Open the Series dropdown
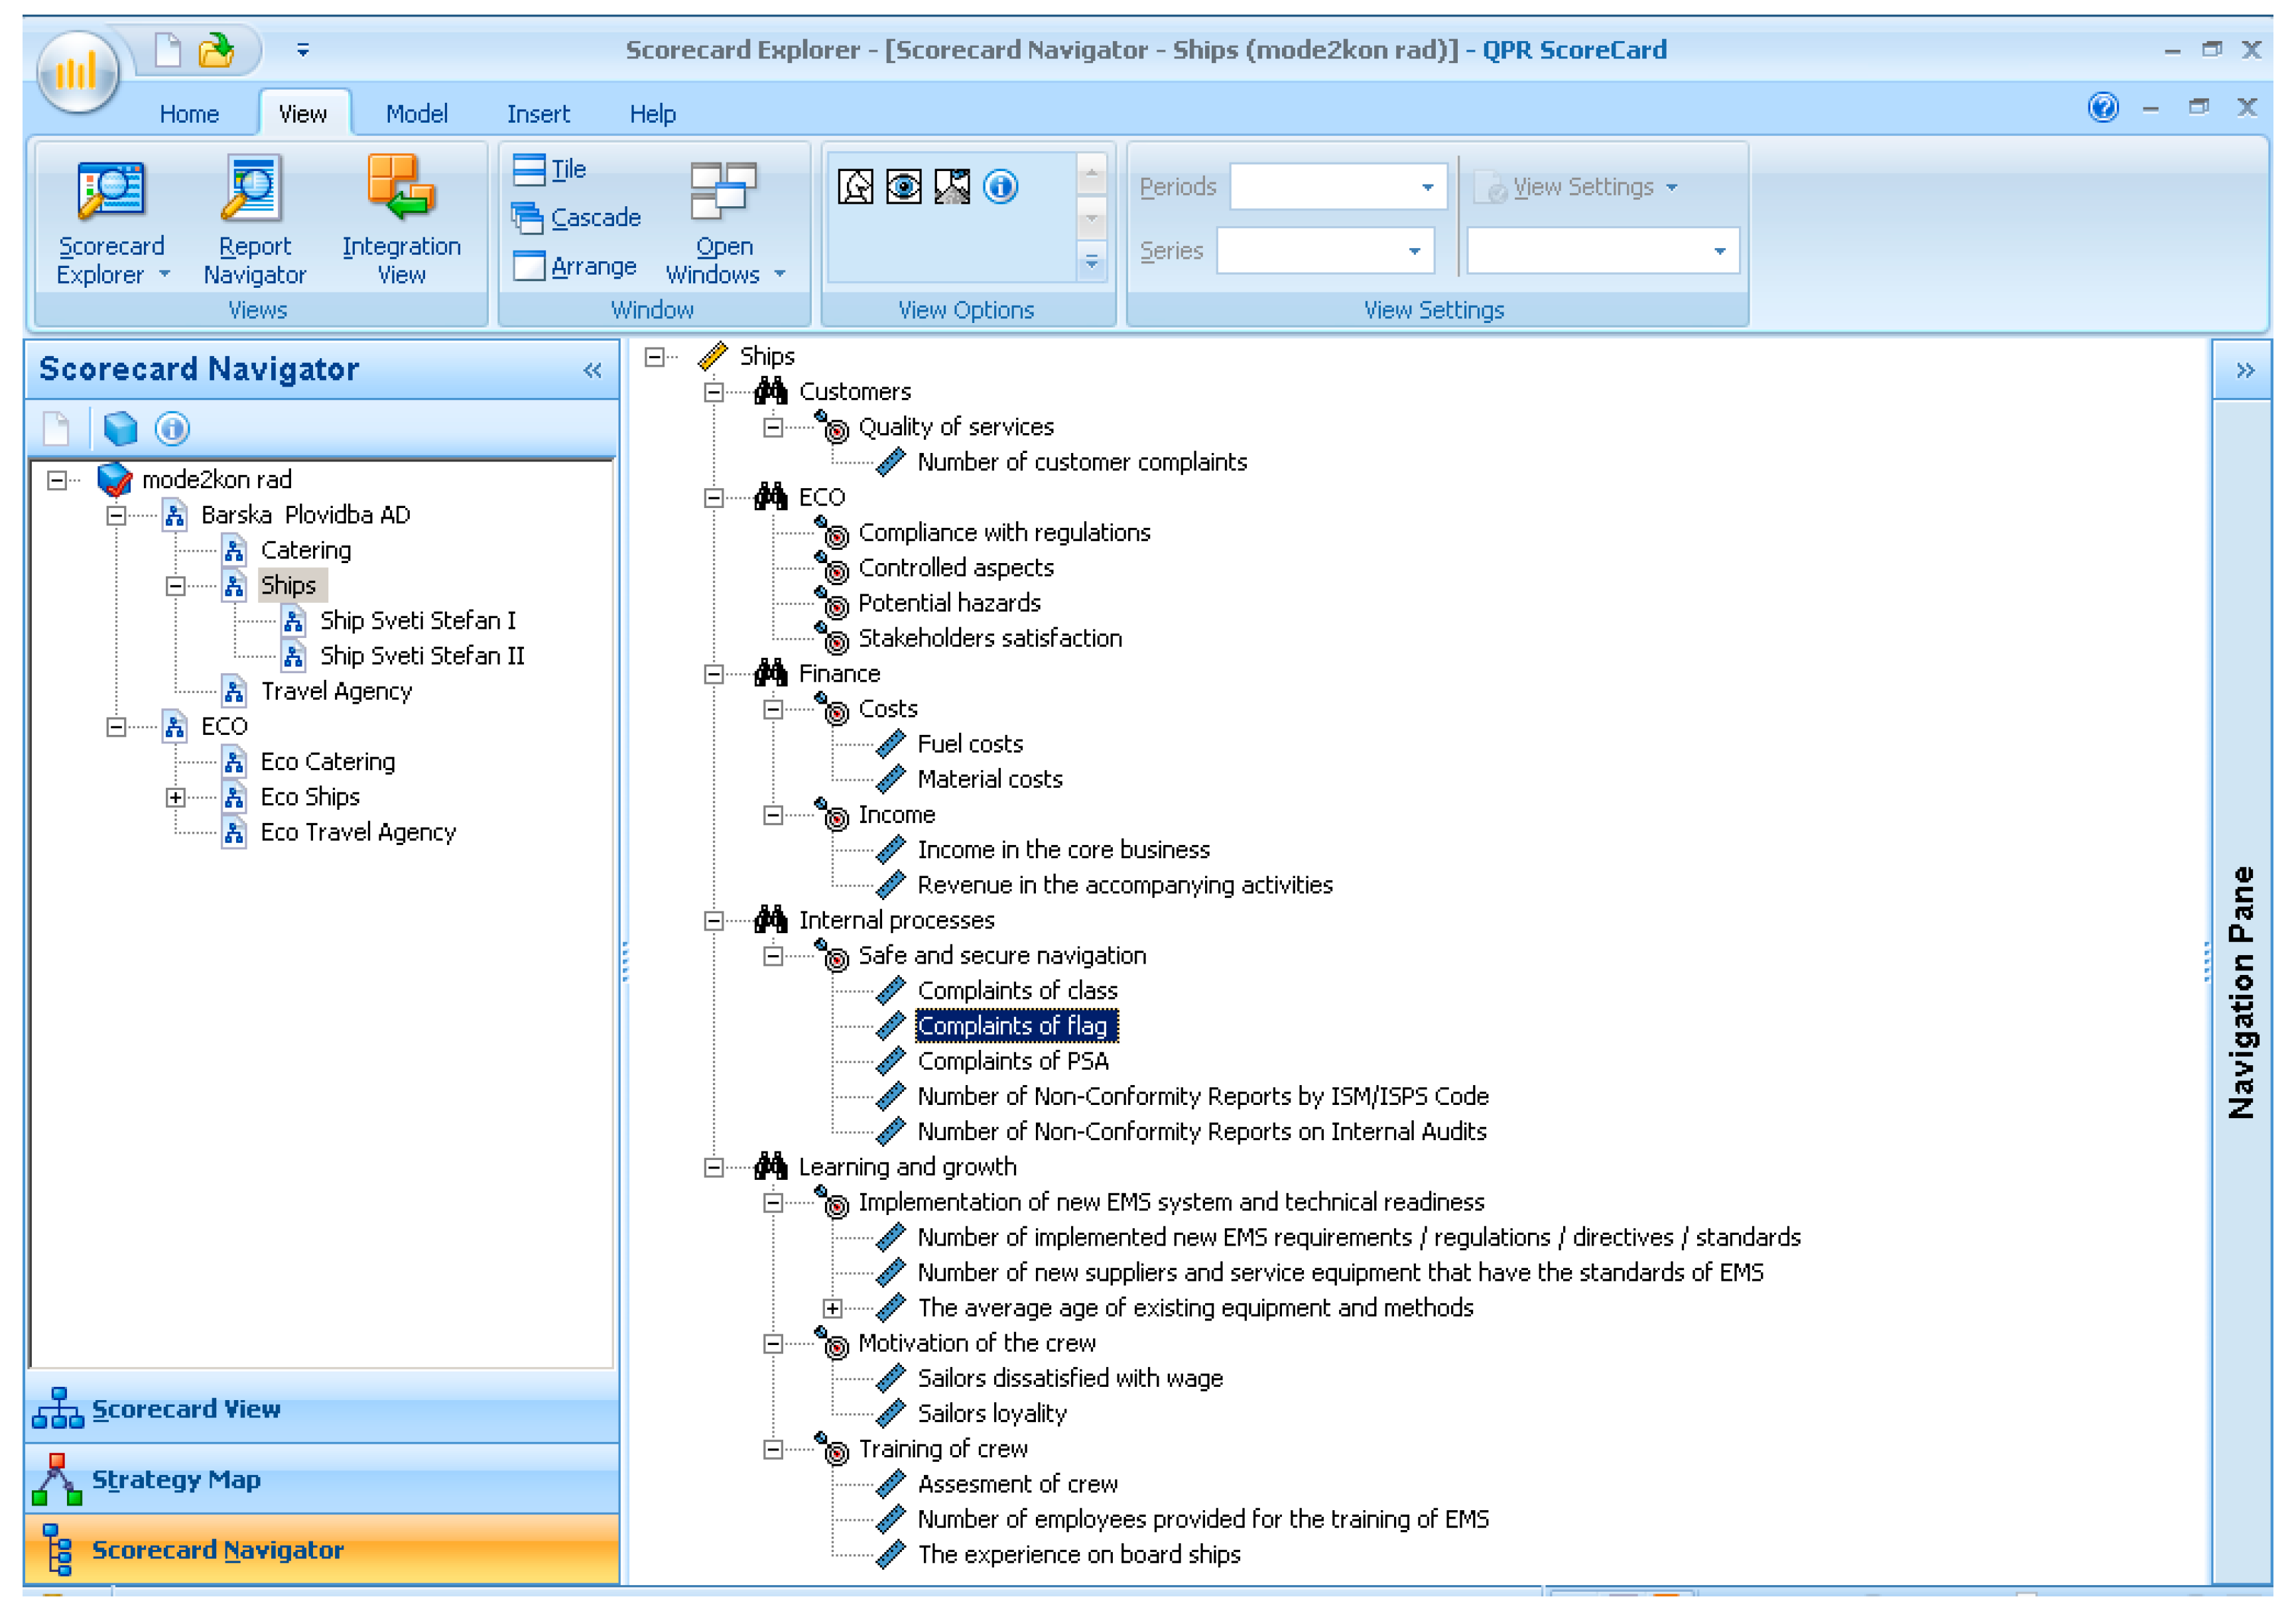This screenshot has height=1611, width=2296. [x=1413, y=251]
